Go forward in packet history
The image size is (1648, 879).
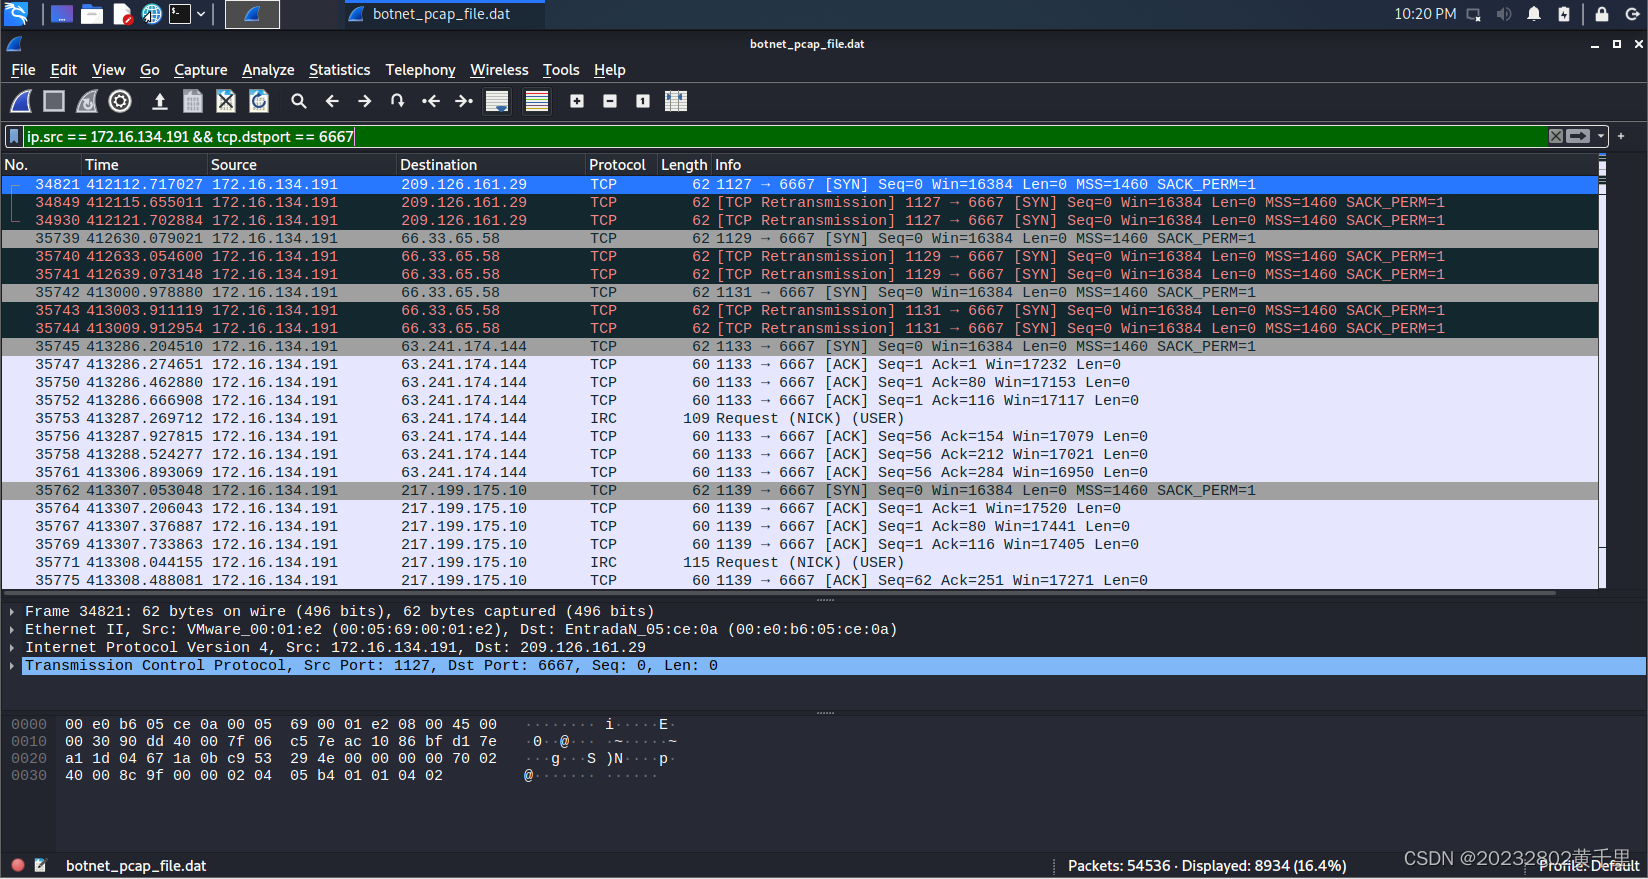click(365, 101)
